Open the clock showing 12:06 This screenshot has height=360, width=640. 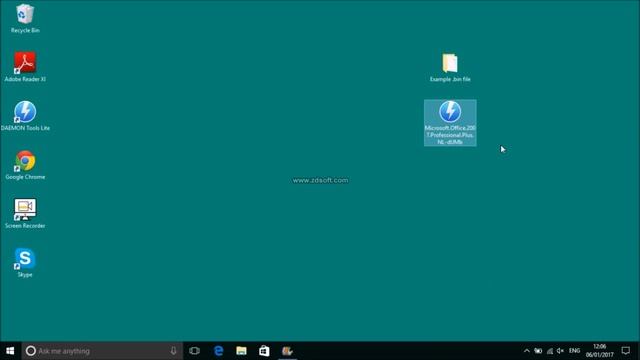pyautogui.click(x=600, y=351)
